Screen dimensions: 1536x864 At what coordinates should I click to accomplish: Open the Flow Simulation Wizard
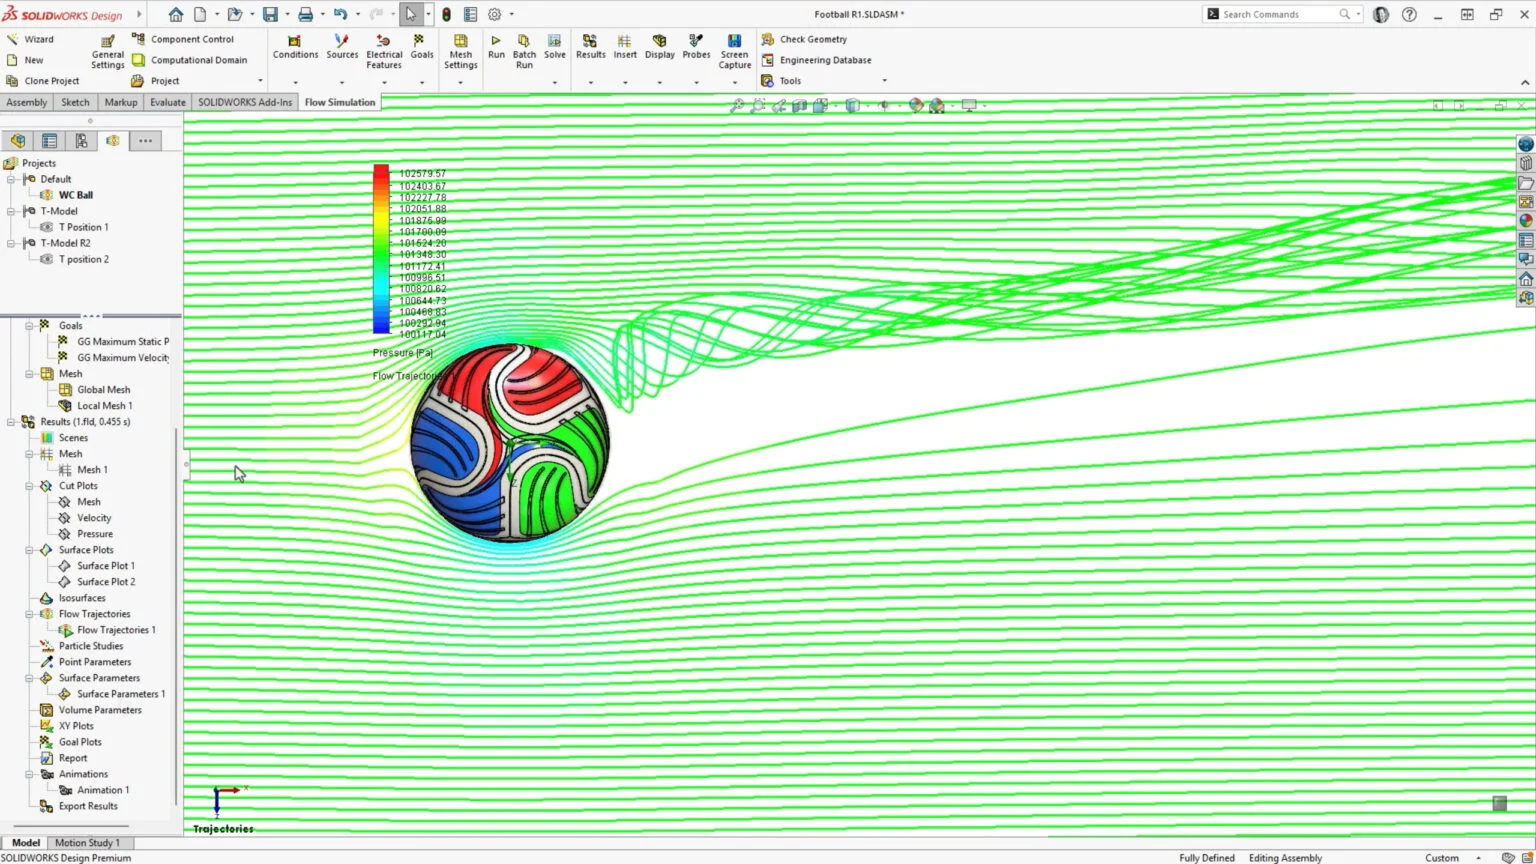click(30, 39)
